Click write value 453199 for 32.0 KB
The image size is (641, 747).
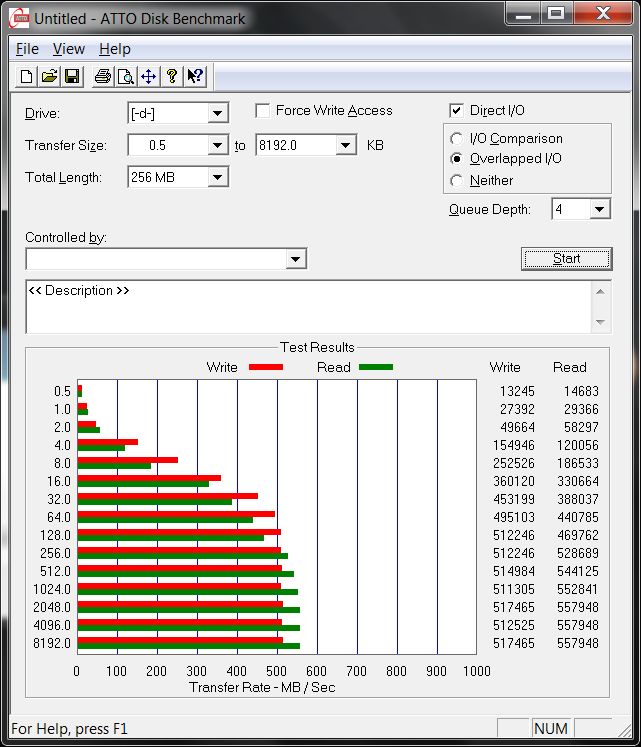[x=514, y=499]
